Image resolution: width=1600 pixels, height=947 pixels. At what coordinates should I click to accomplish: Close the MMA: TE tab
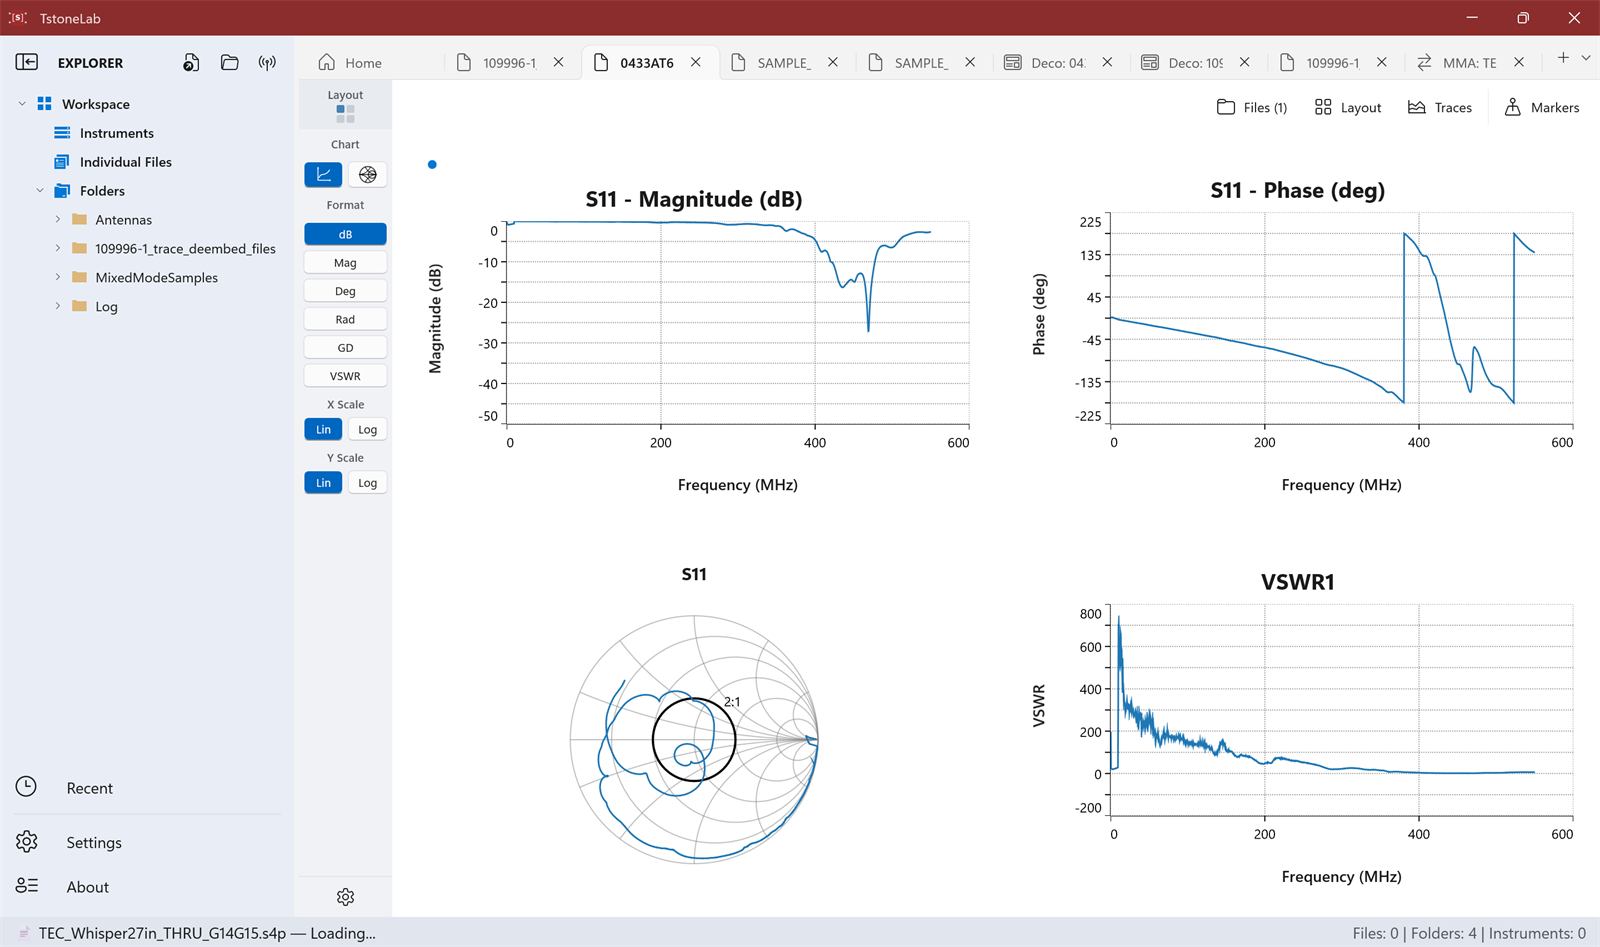point(1519,62)
